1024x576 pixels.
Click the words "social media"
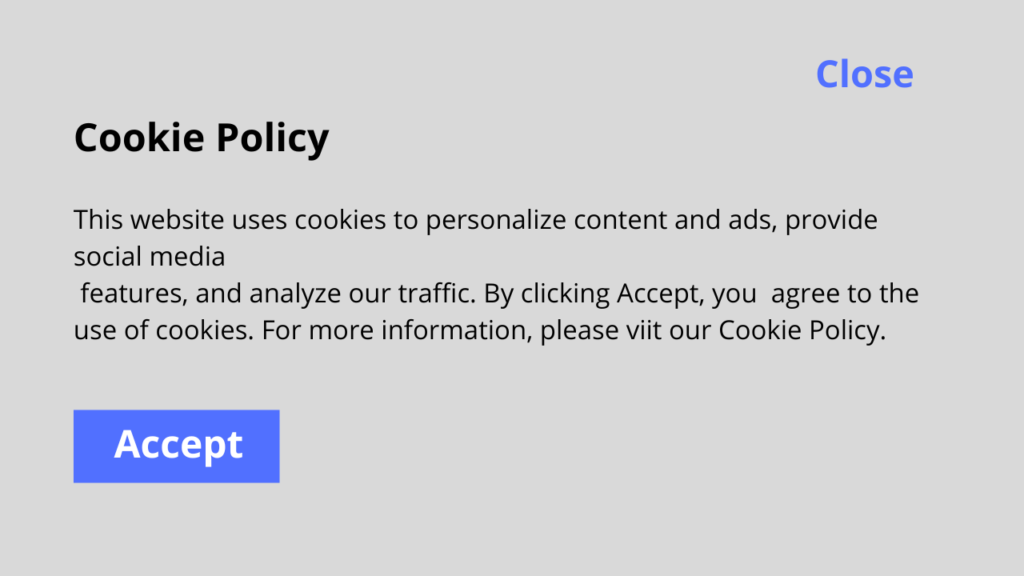[x=149, y=257]
